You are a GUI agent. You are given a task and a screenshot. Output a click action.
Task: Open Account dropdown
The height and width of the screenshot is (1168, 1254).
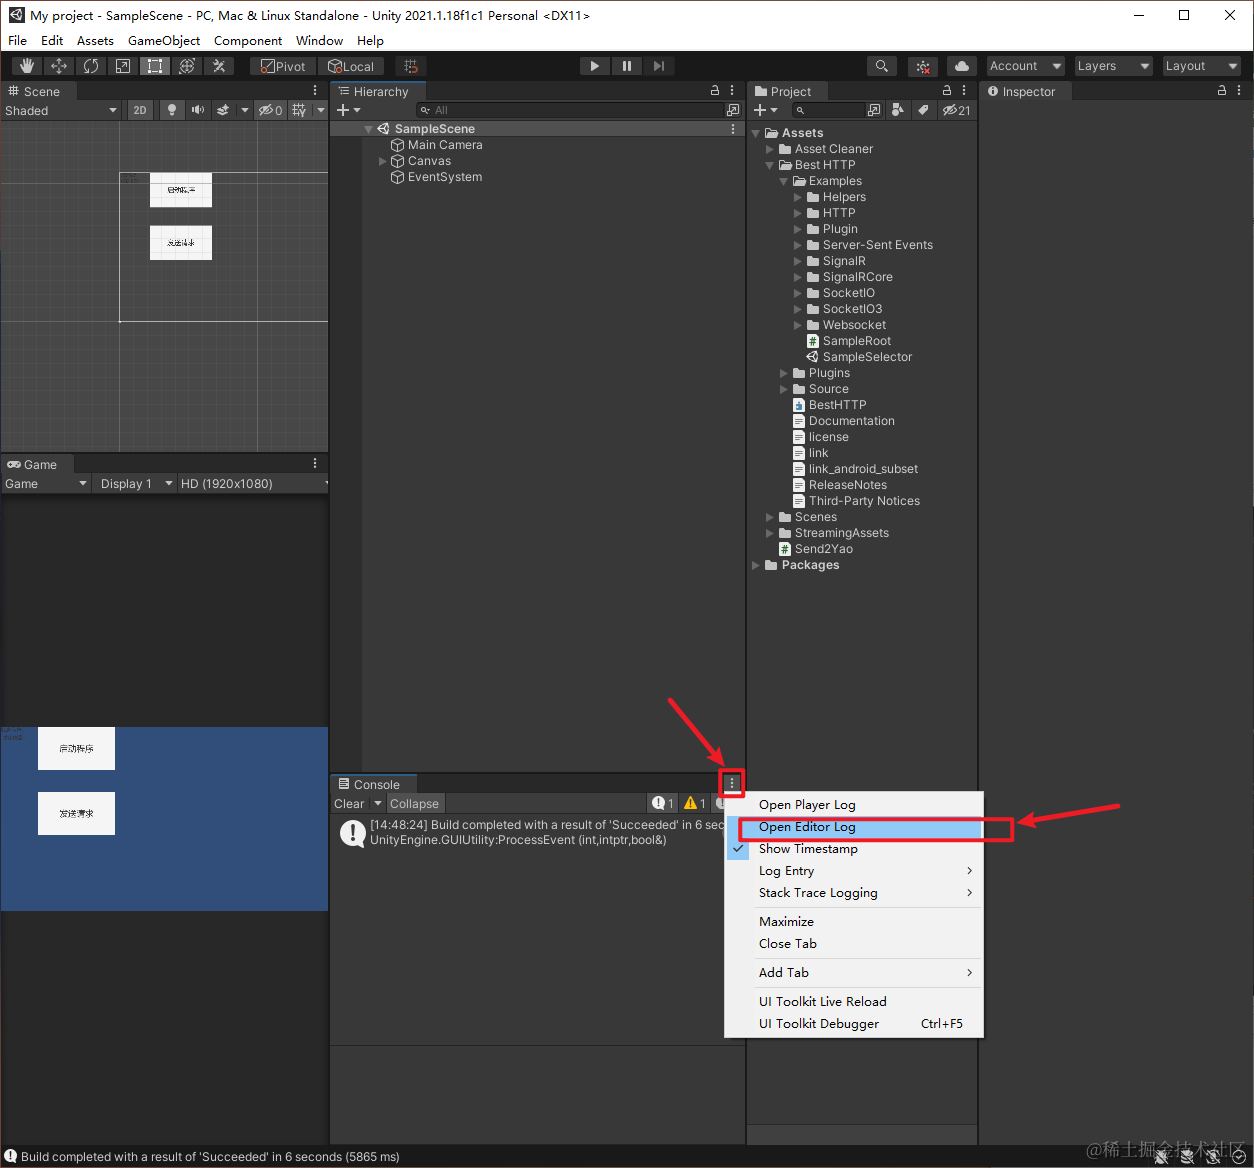click(1025, 66)
